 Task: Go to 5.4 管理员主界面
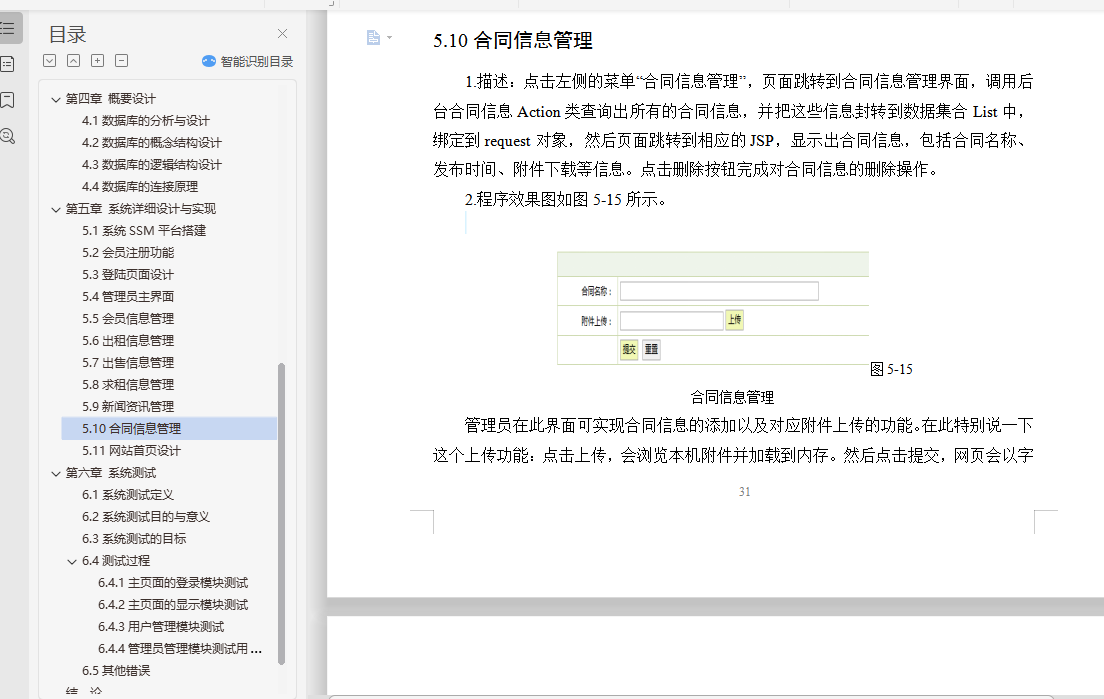coord(127,296)
